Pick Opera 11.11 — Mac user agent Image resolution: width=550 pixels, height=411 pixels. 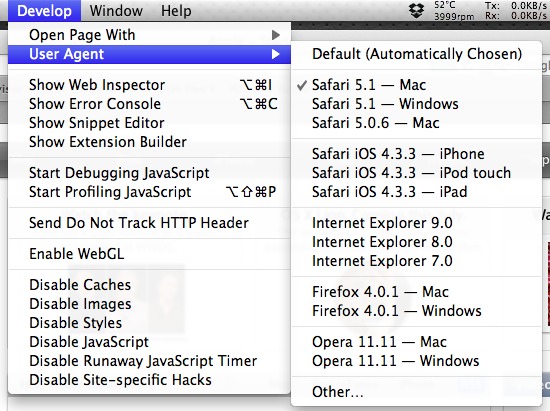click(416, 342)
